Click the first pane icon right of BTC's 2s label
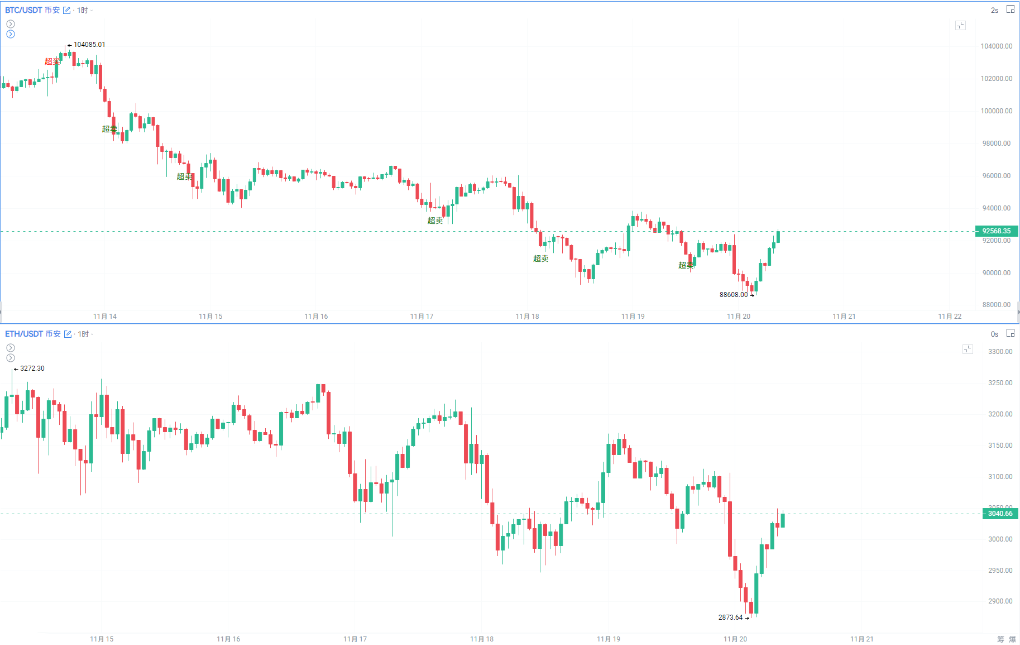The image size is (1020, 645). [x=1012, y=10]
